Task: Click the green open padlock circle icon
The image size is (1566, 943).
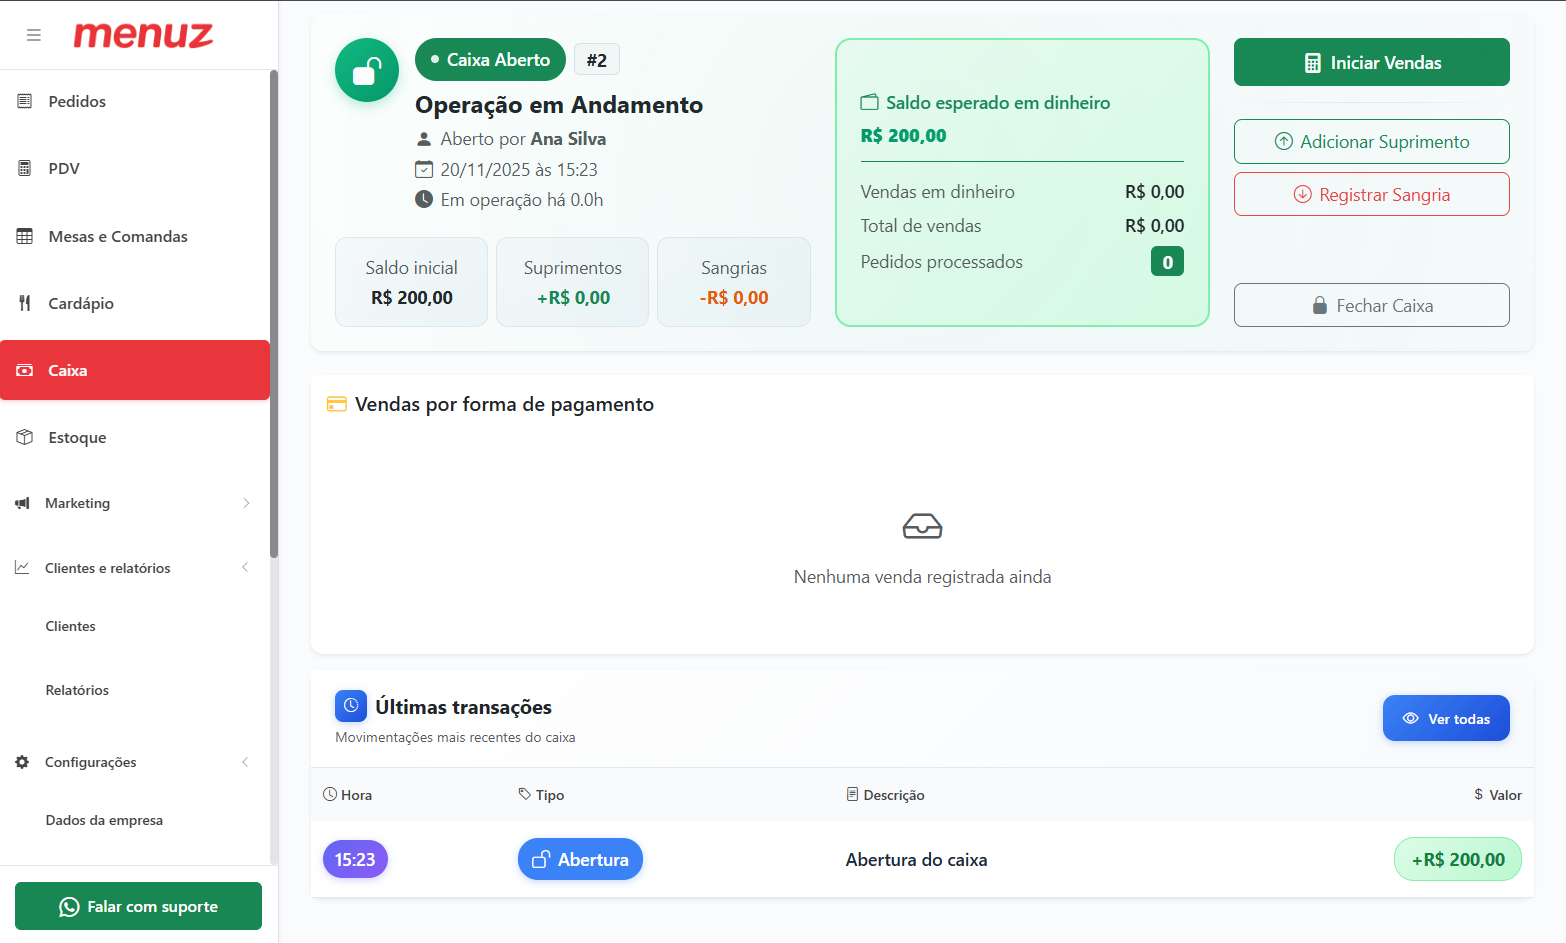Action: click(367, 70)
